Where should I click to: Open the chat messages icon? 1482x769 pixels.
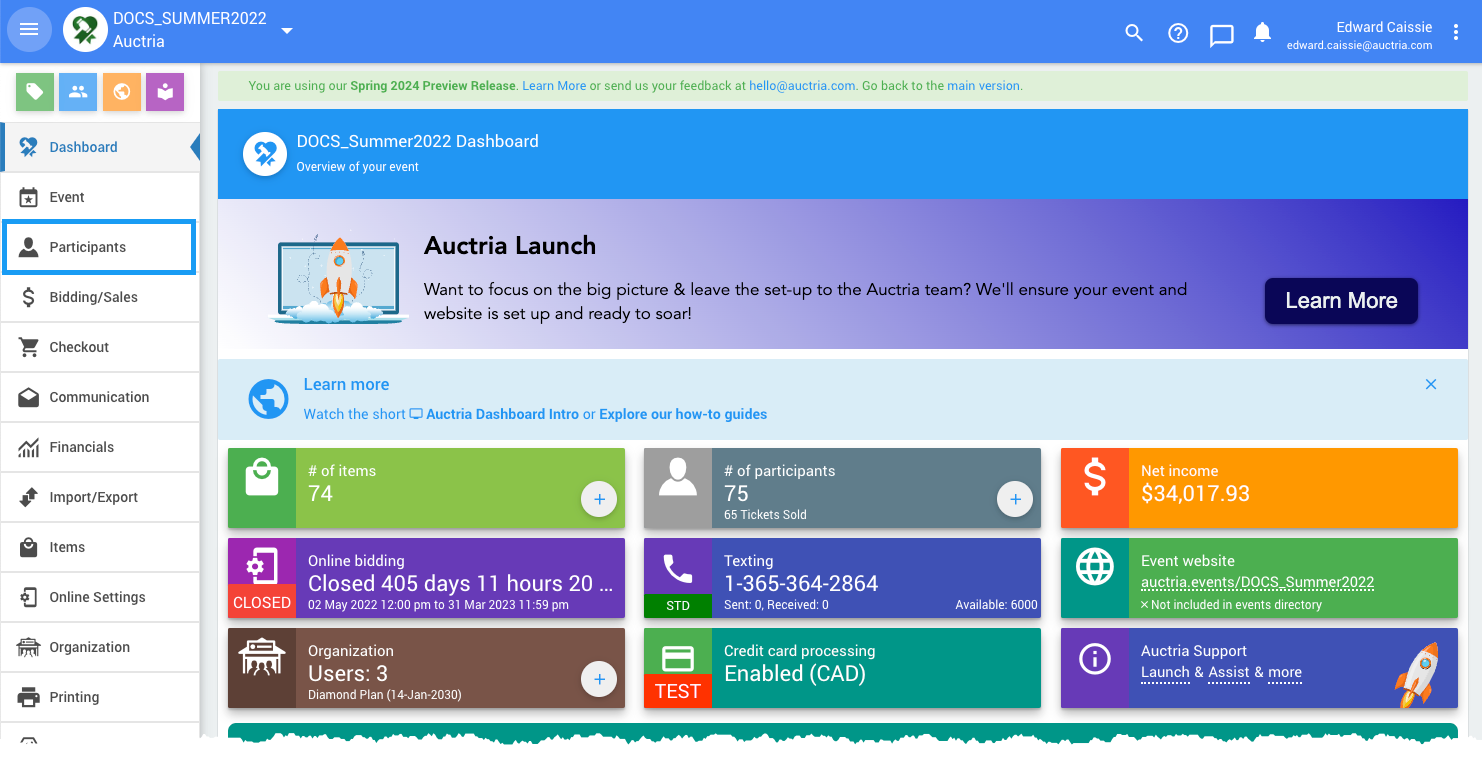1221,35
